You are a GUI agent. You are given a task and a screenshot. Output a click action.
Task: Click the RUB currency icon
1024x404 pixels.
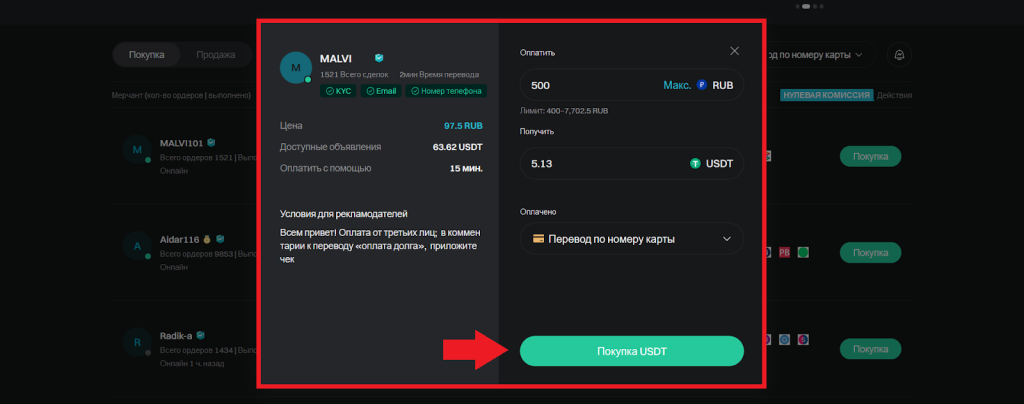[x=702, y=86]
